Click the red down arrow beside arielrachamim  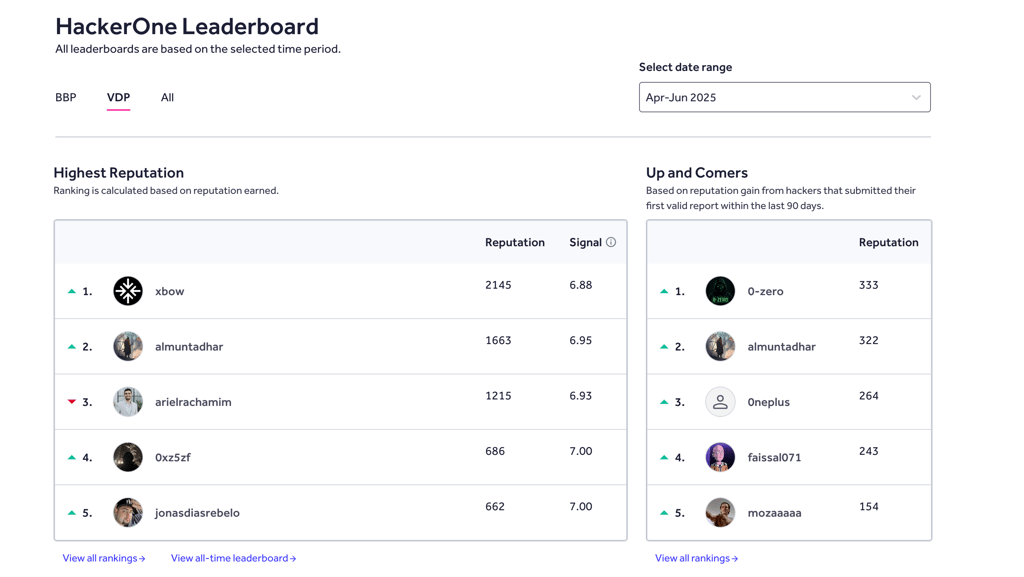point(72,402)
